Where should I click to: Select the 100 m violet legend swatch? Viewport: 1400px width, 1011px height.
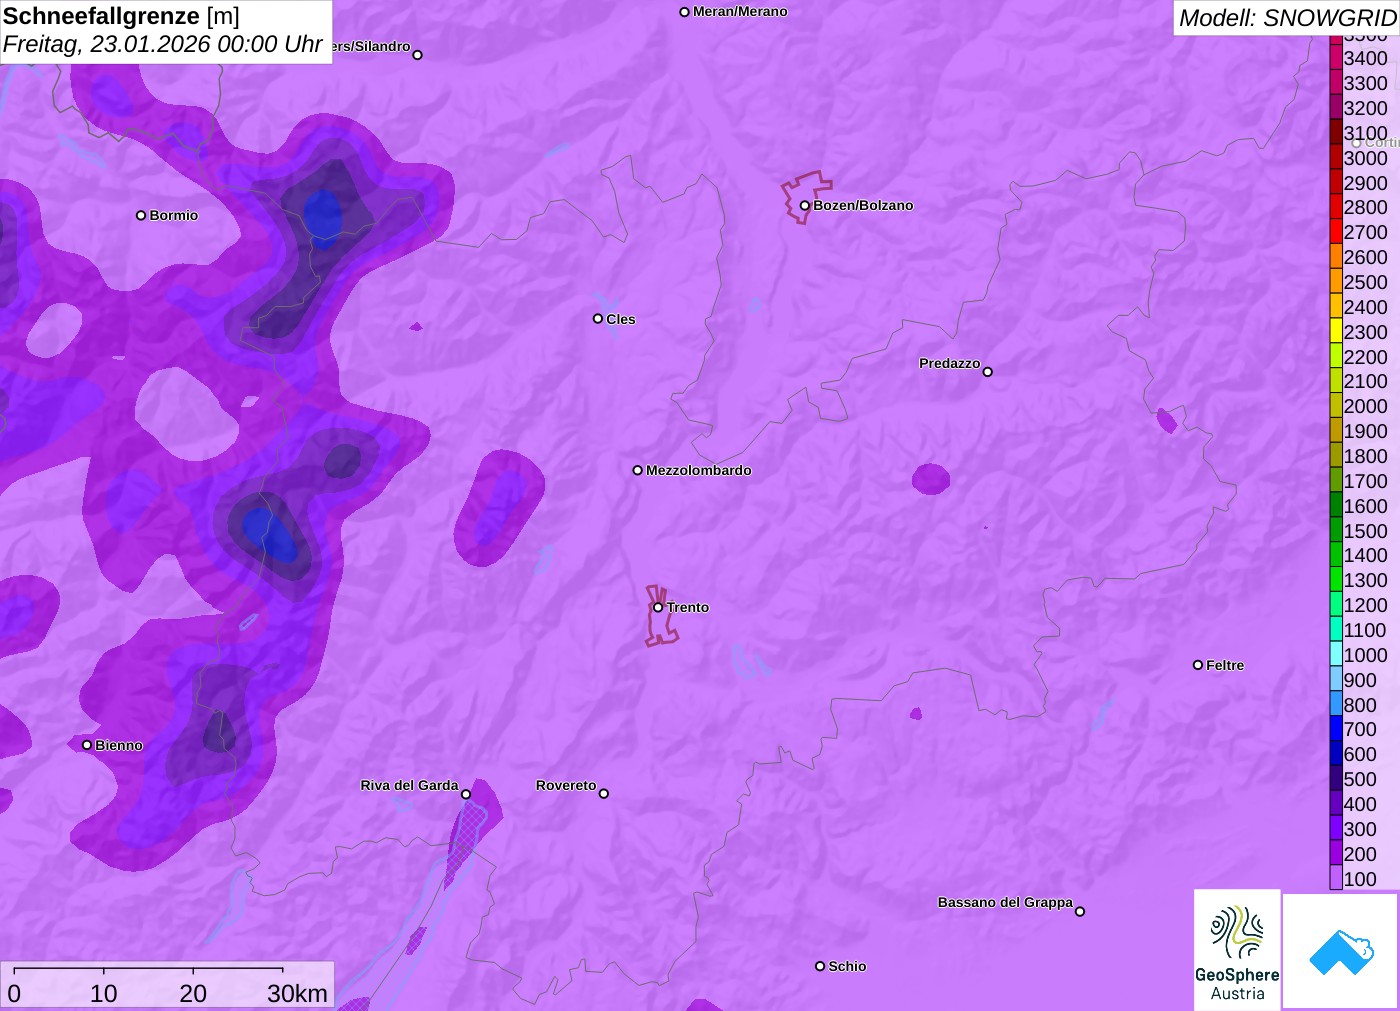tap(1336, 879)
